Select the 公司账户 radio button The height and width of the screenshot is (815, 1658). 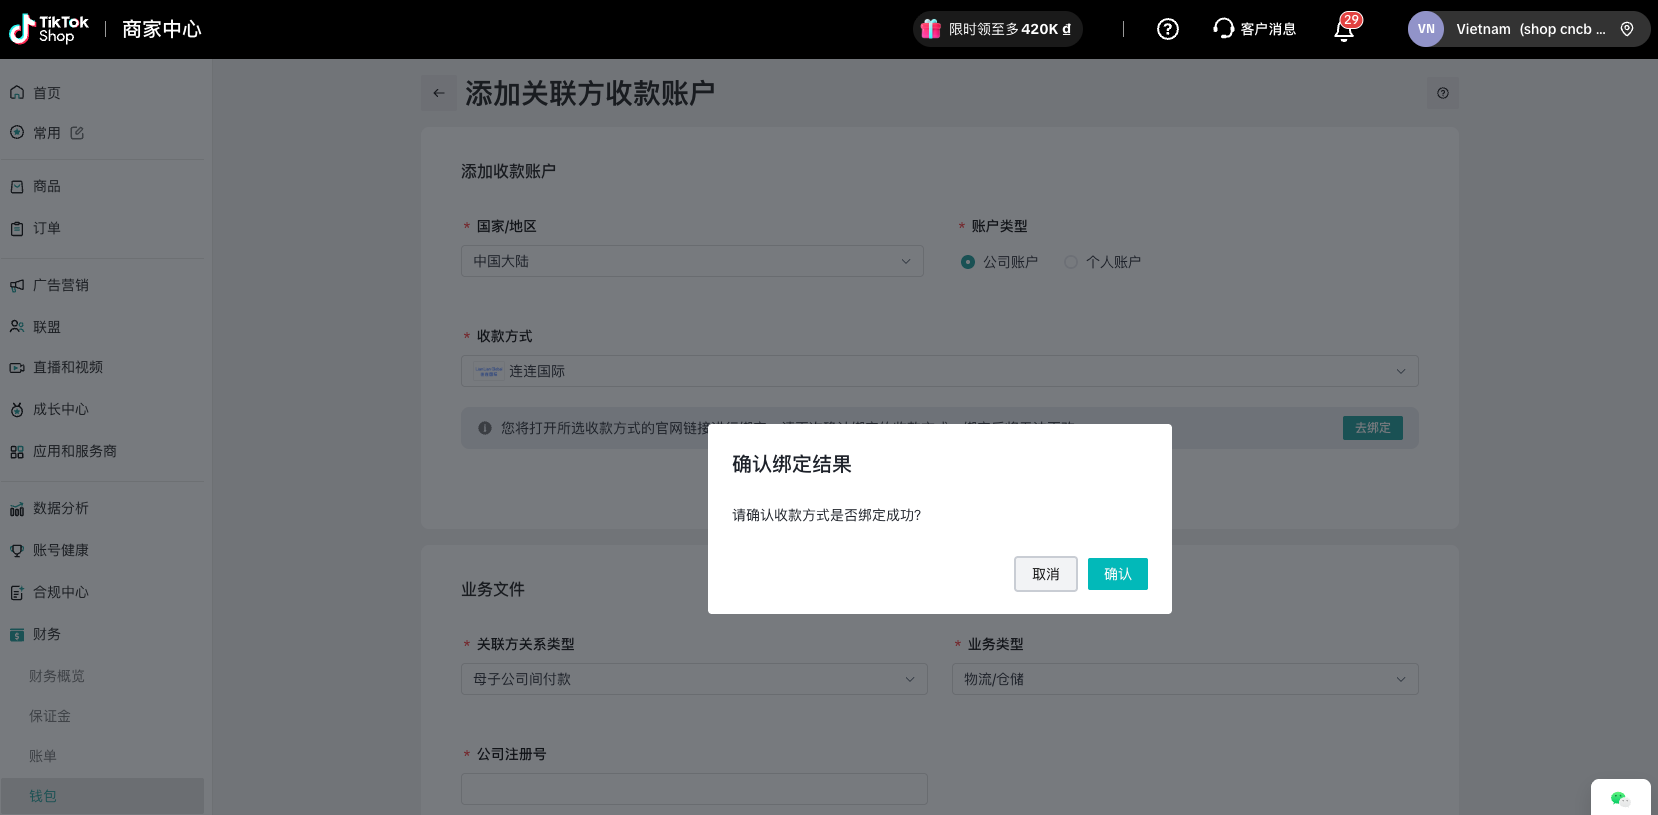[x=968, y=262]
